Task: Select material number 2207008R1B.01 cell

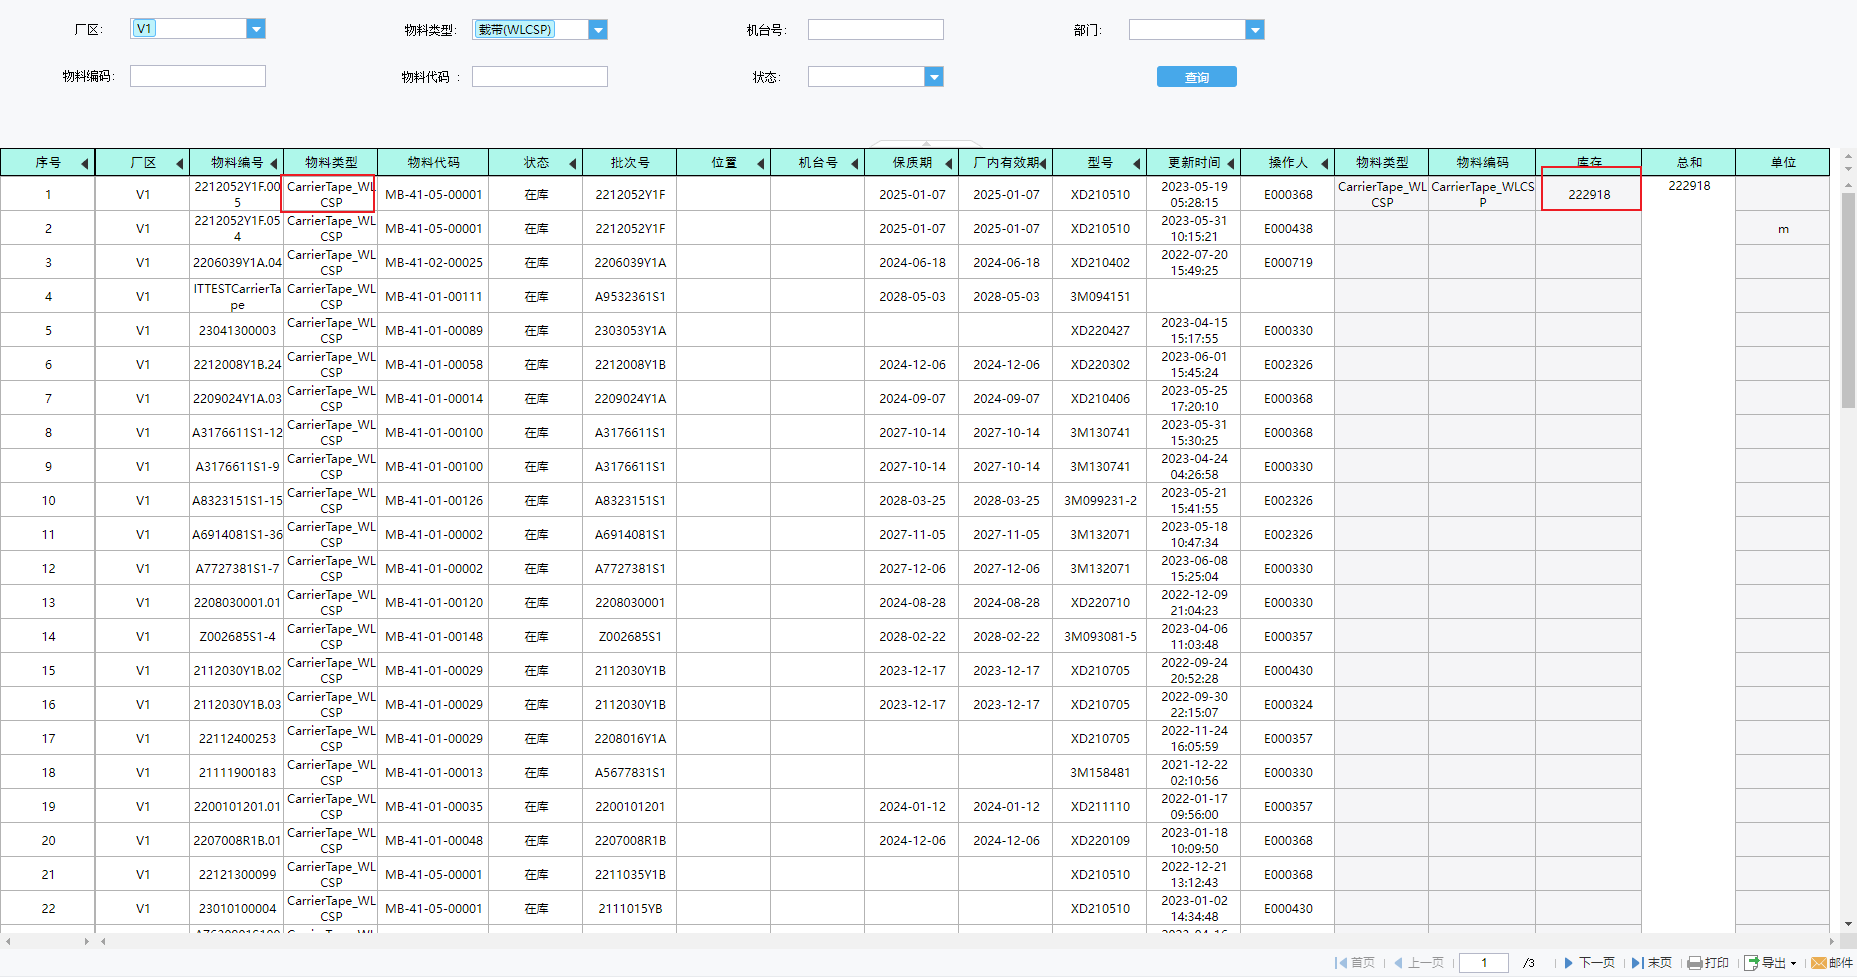Action: [x=237, y=841]
